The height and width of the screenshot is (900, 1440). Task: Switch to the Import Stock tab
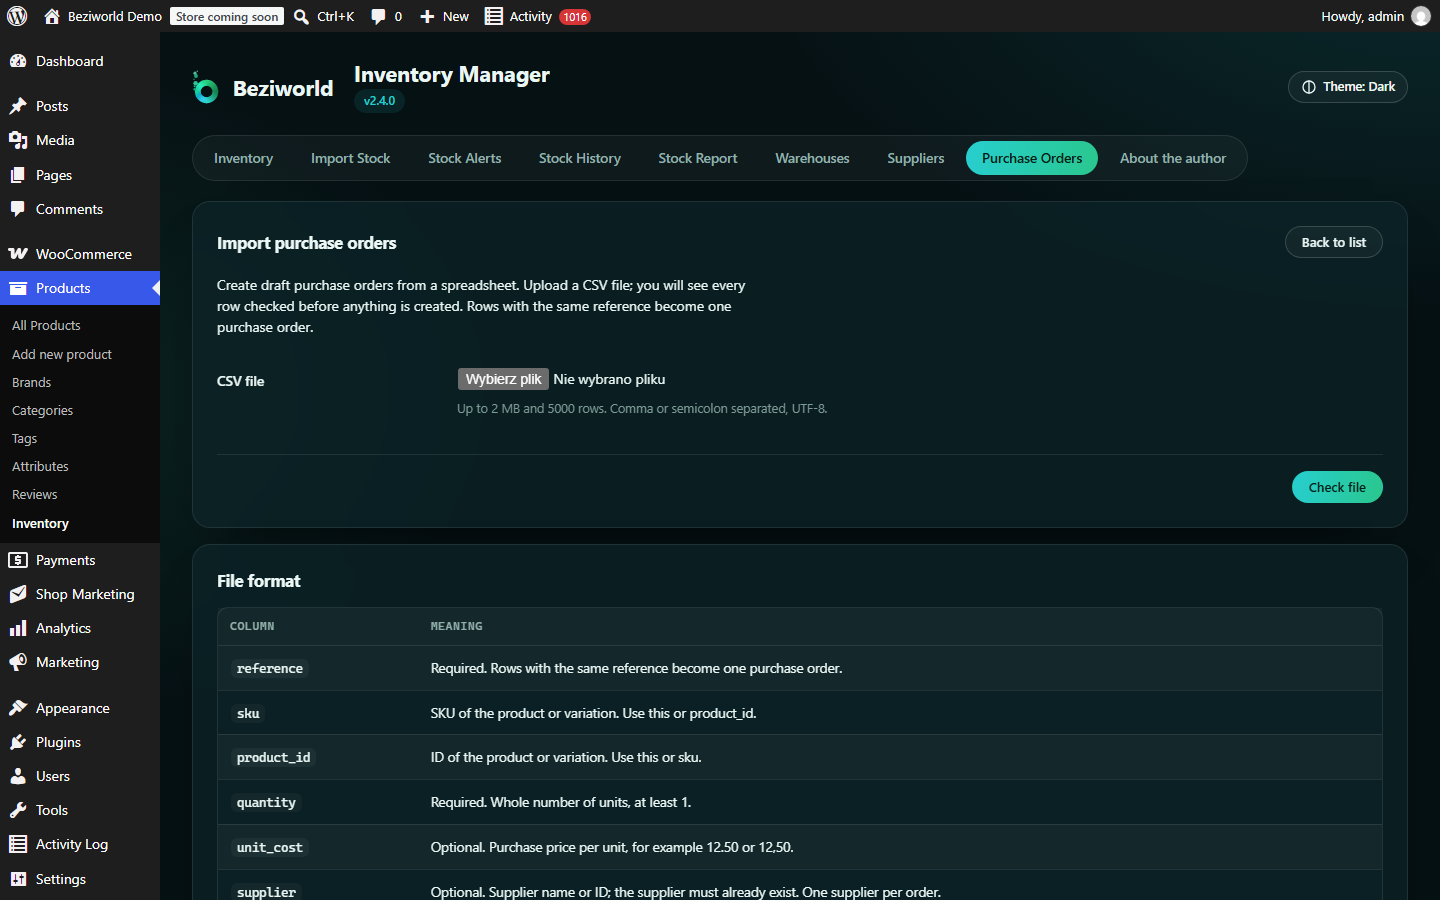[x=350, y=158]
